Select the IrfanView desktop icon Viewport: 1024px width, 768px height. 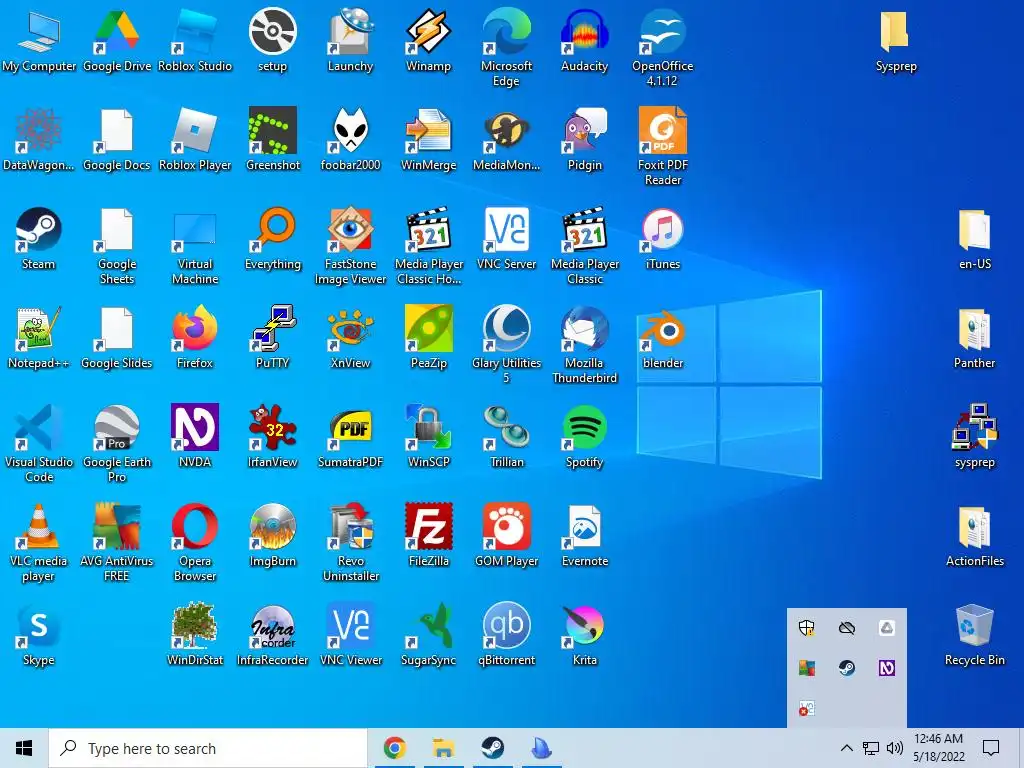(273, 436)
